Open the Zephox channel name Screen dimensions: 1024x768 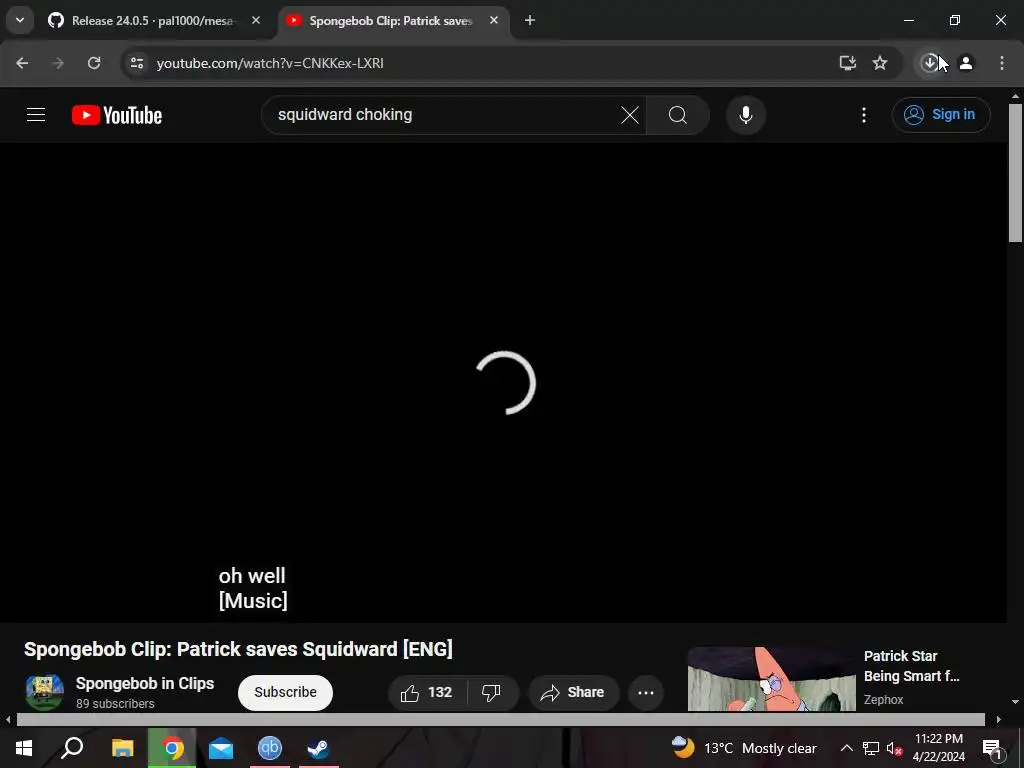point(883,699)
